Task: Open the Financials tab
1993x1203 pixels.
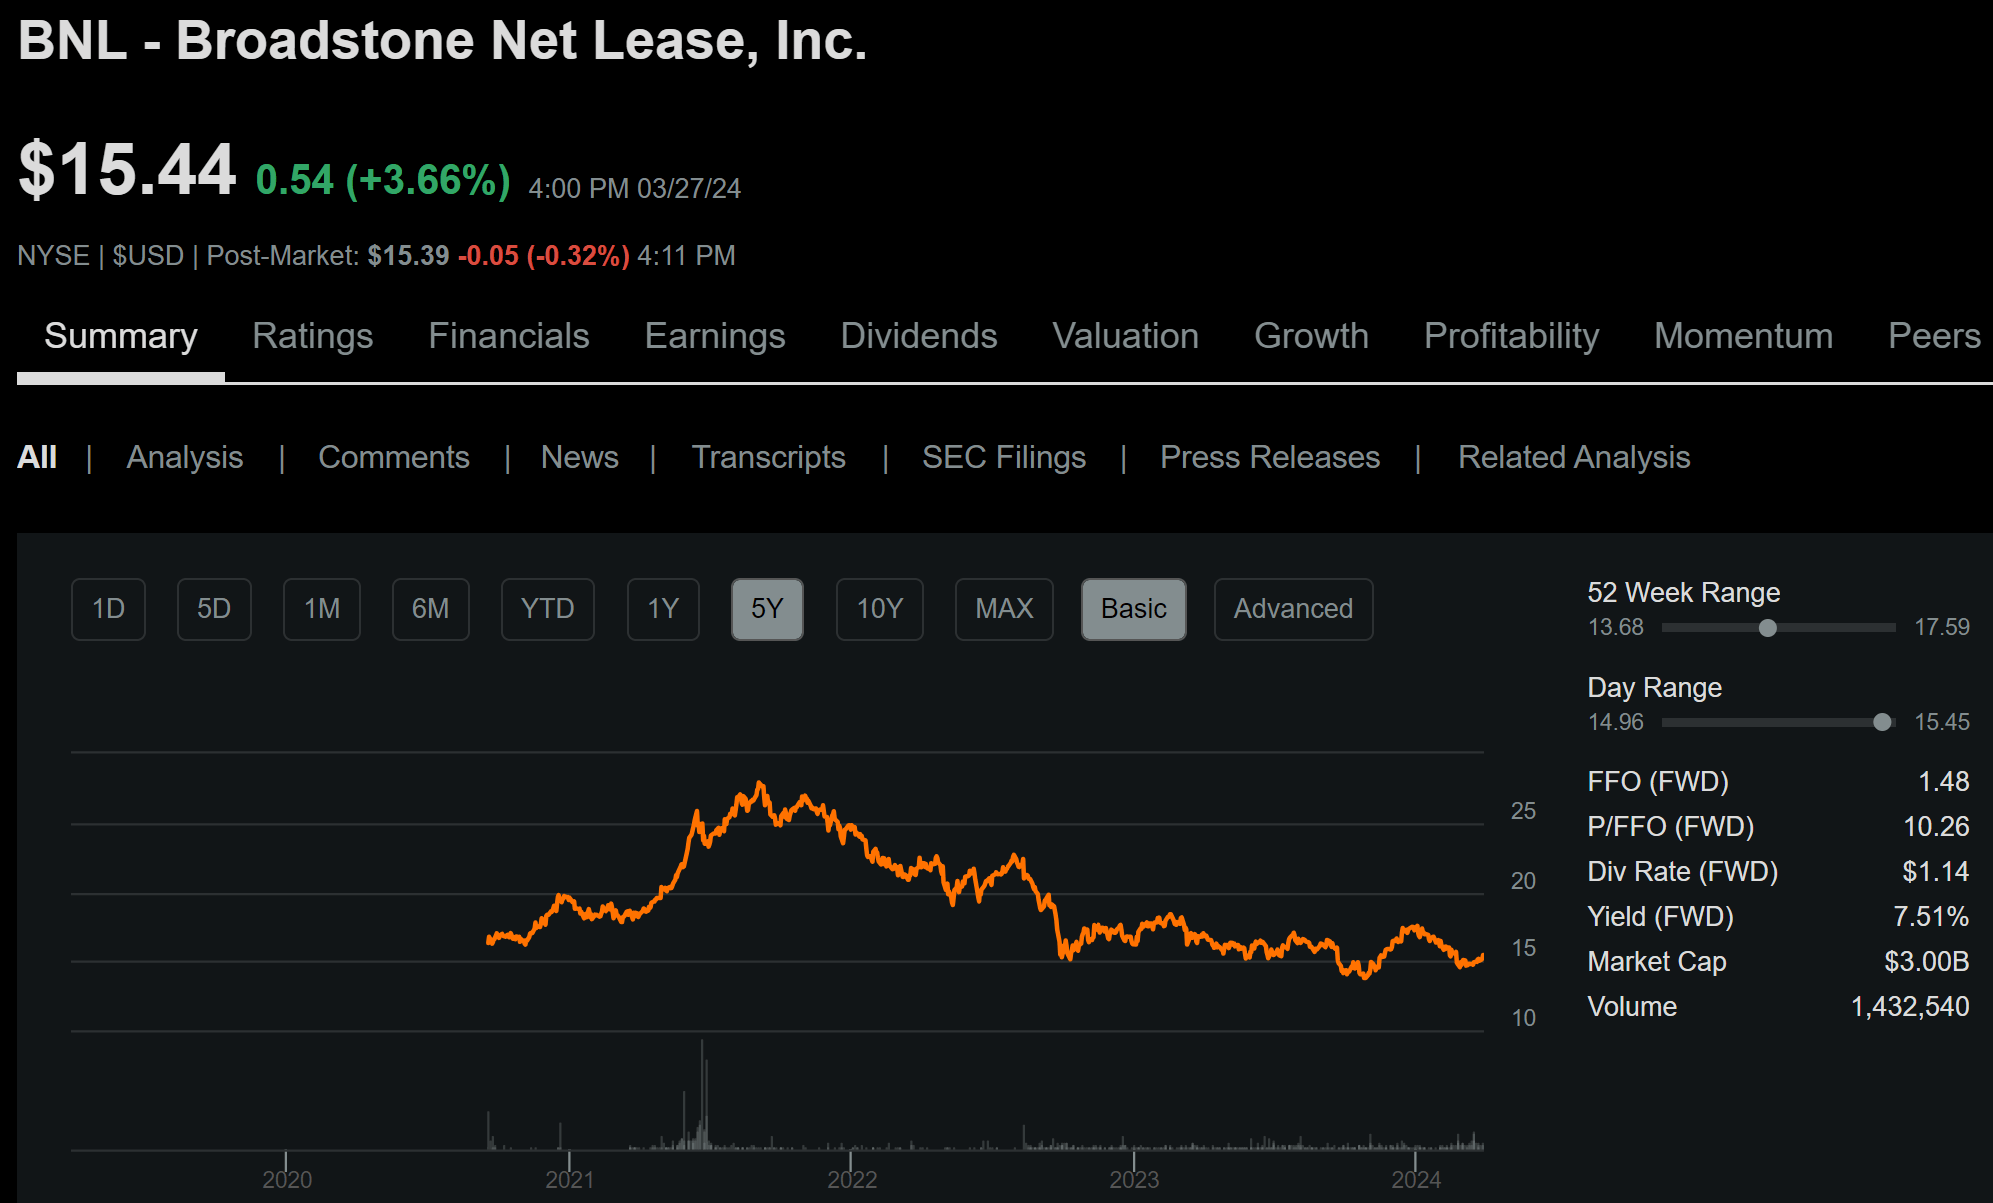Action: point(508,336)
